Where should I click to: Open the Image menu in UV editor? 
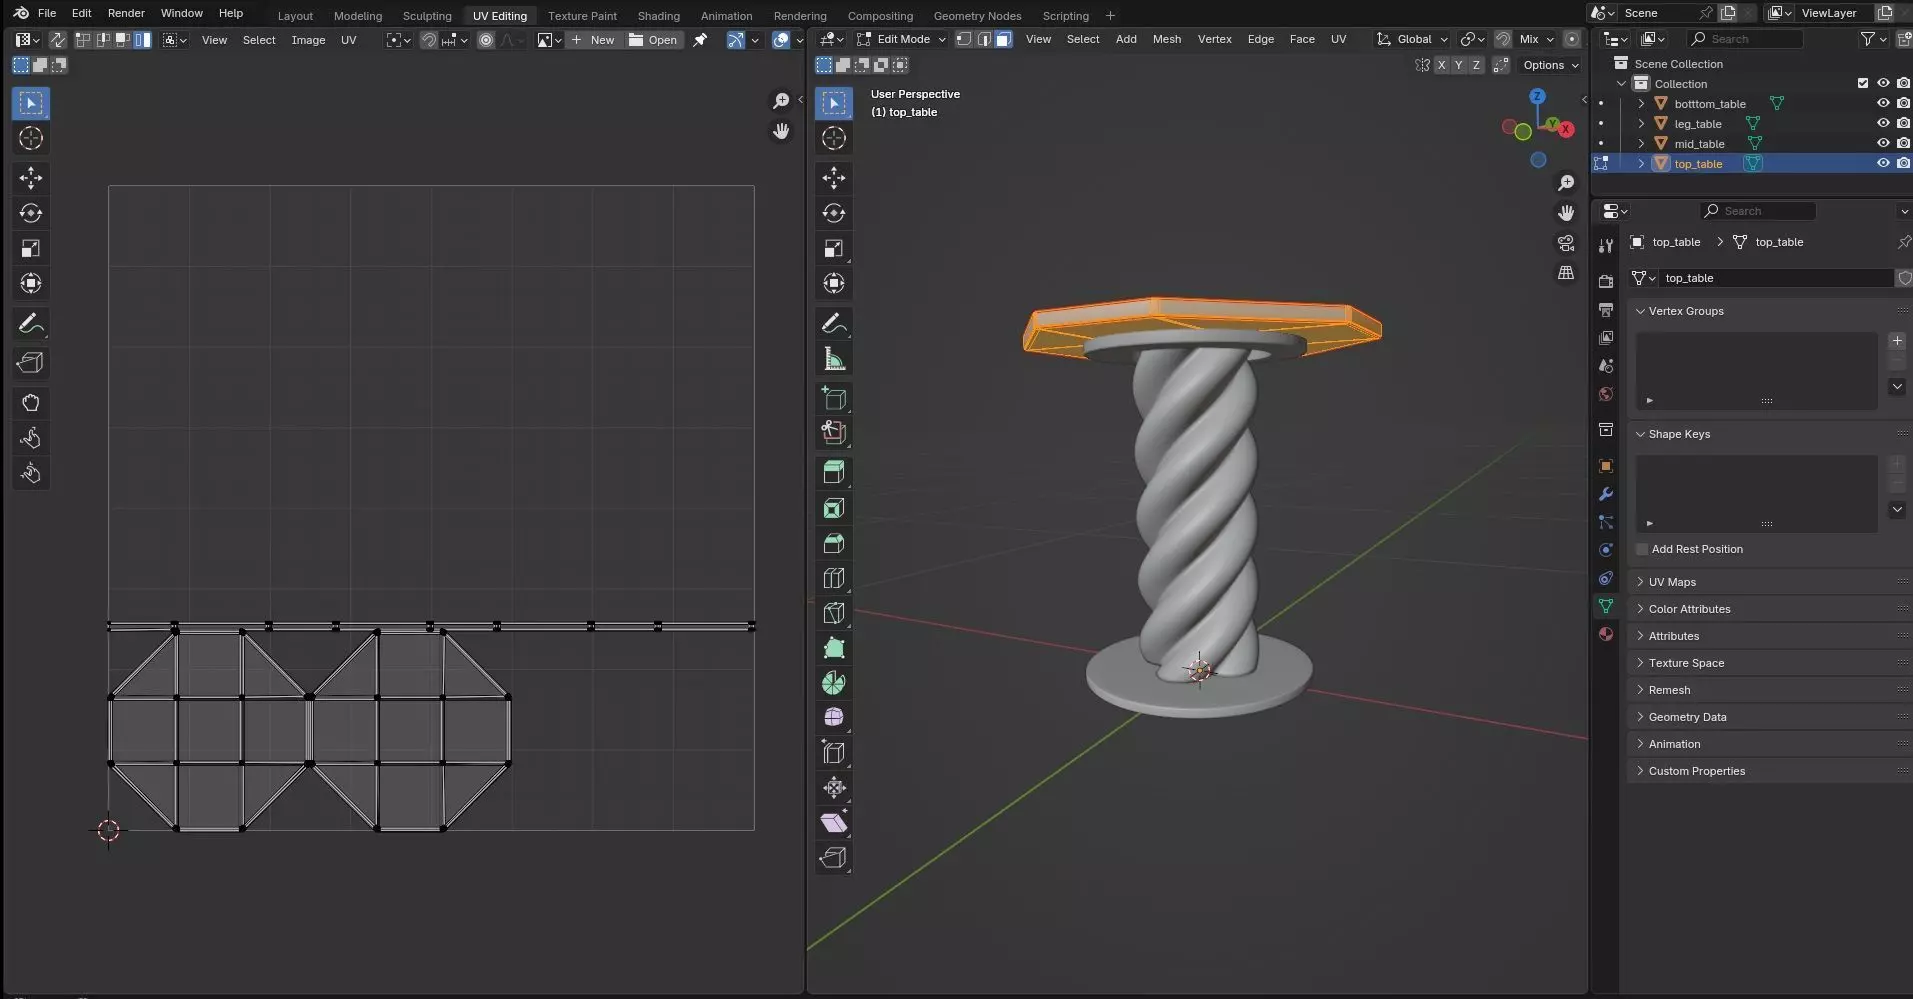(308, 40)
